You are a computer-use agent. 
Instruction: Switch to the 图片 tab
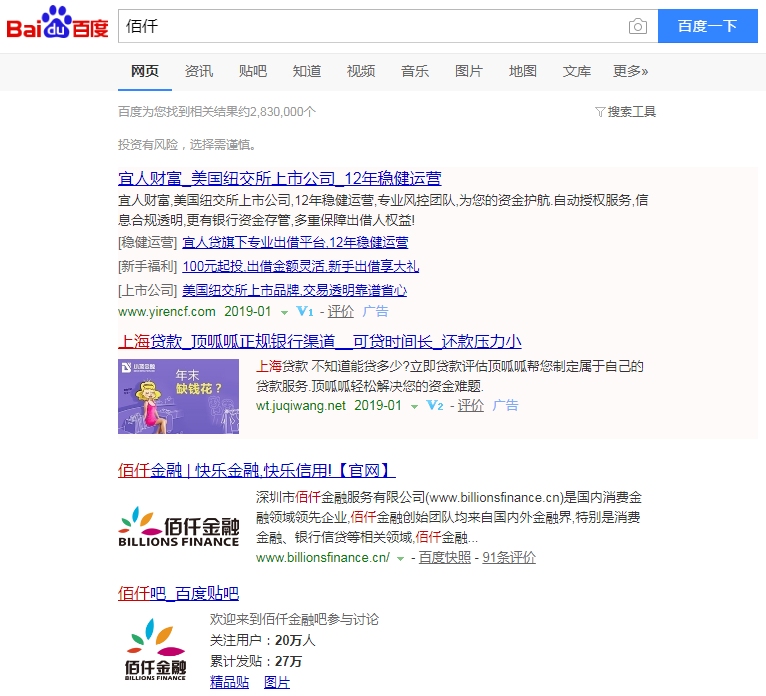click(x=468, y=71)
